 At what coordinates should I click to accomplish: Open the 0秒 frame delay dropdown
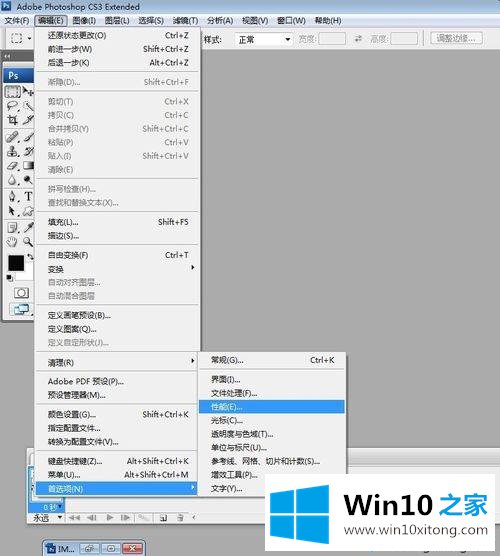pyautogui.click(x=51, y=507)
